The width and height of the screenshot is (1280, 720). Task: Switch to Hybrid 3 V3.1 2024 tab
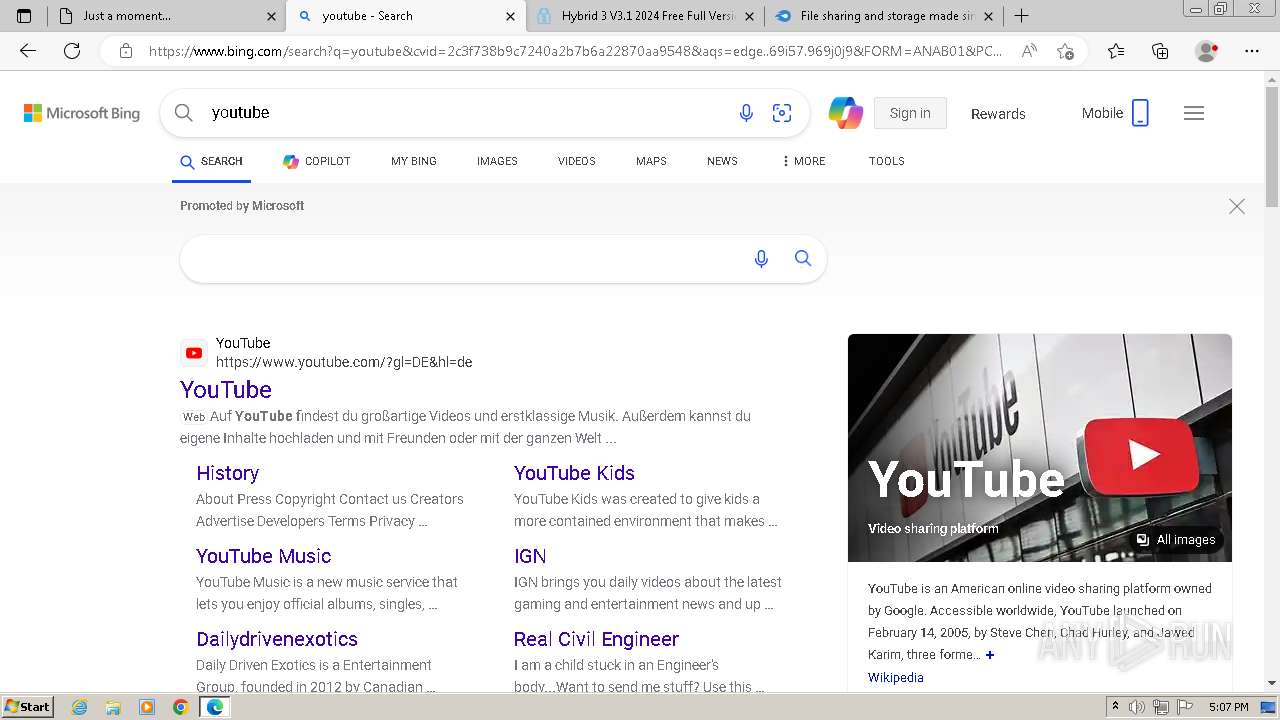click(x=645, y=16)
